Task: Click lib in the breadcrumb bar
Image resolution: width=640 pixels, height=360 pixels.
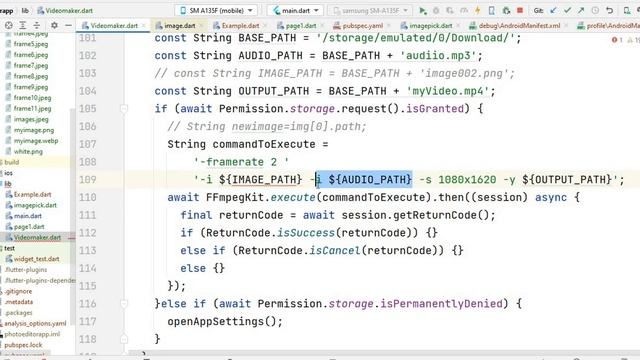Action: coord(25,11)
